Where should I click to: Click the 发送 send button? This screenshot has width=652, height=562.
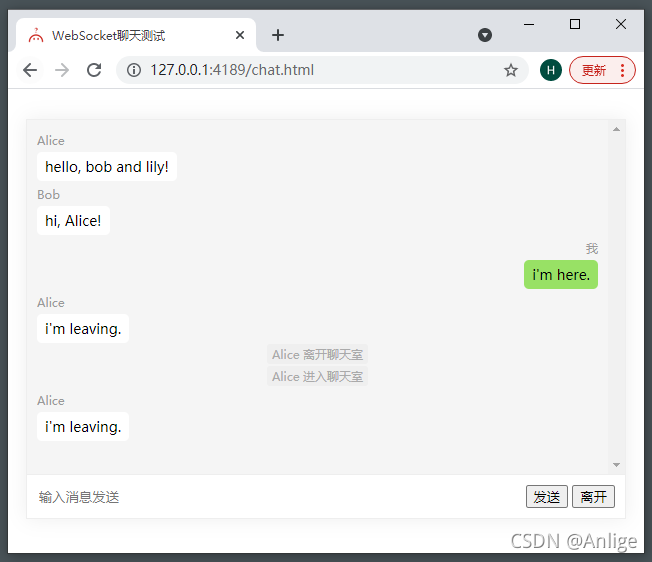(x=546, y=497)
